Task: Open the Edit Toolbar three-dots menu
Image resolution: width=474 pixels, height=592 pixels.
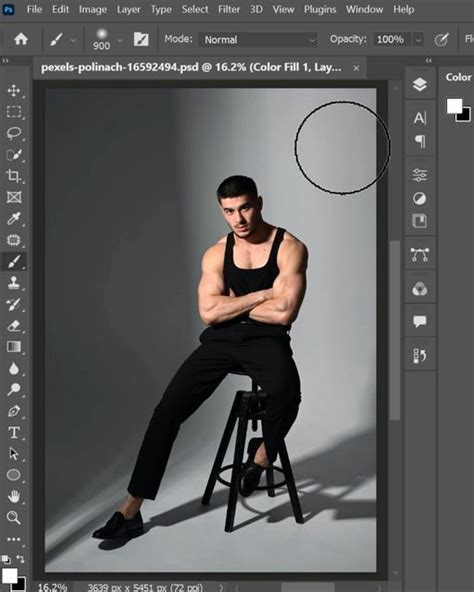Action: tap(14, 539)
